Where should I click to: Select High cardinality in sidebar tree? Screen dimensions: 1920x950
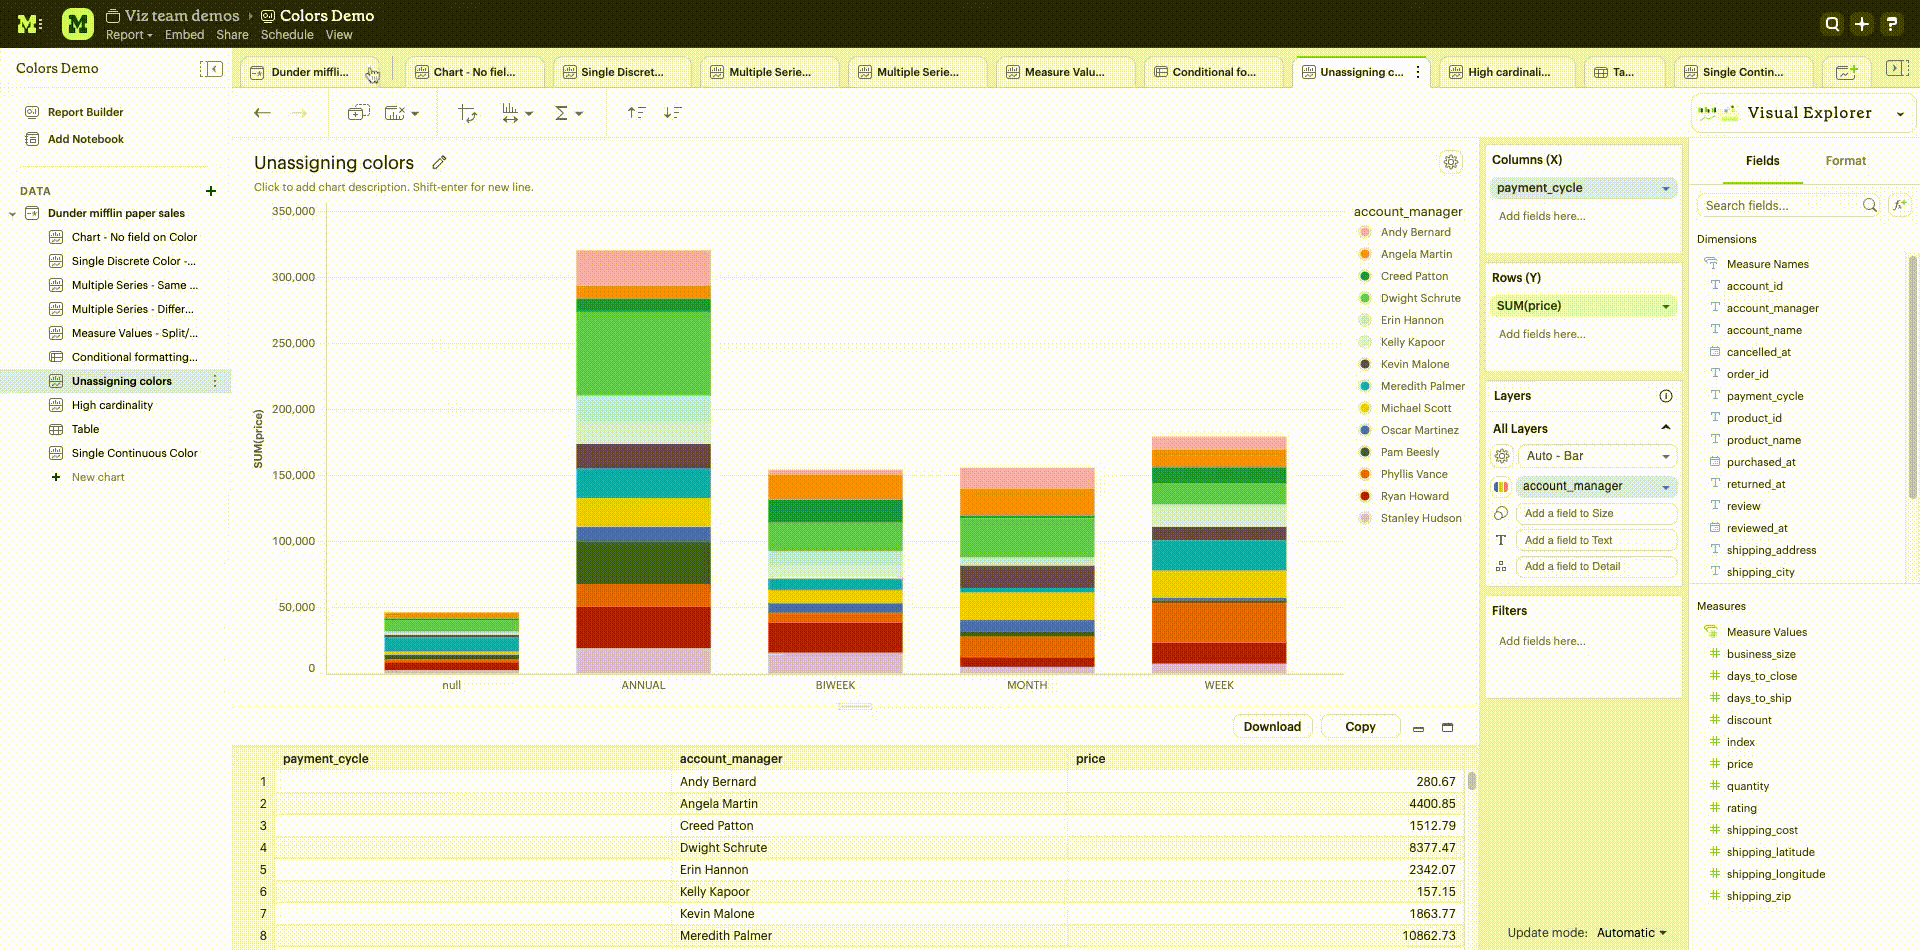[112, 405]
